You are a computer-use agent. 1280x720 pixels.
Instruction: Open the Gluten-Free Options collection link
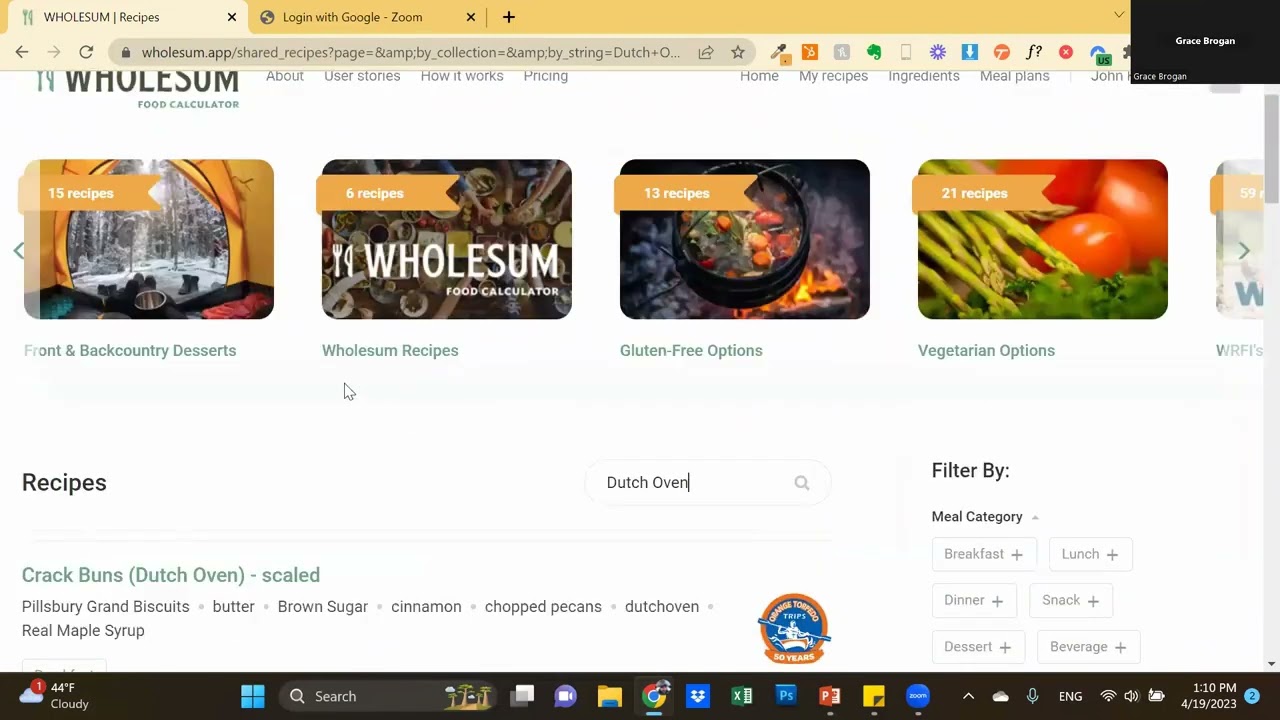point(691,350)
